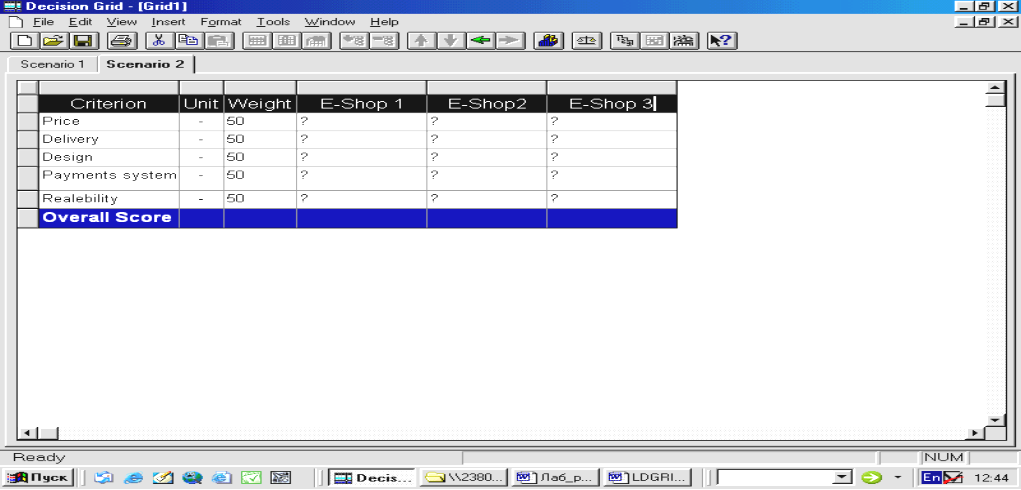Screen dimensions: 1021x490
Task: Select the Realebility criterion cell
Action: pyautogui.click(x=109, y=199)
